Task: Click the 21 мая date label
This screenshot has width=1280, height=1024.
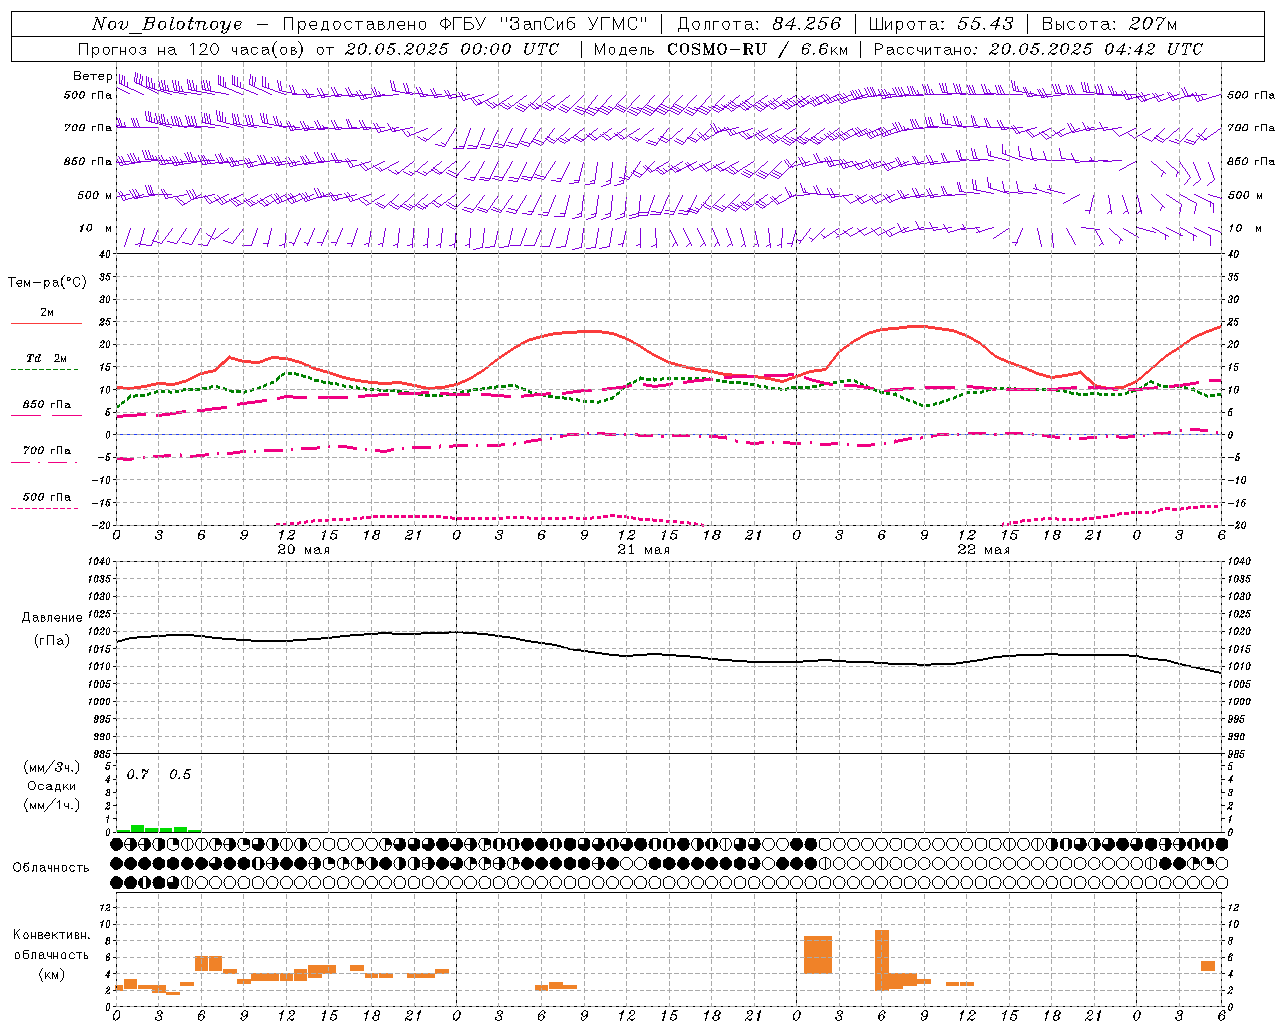Action: (644, 550)
